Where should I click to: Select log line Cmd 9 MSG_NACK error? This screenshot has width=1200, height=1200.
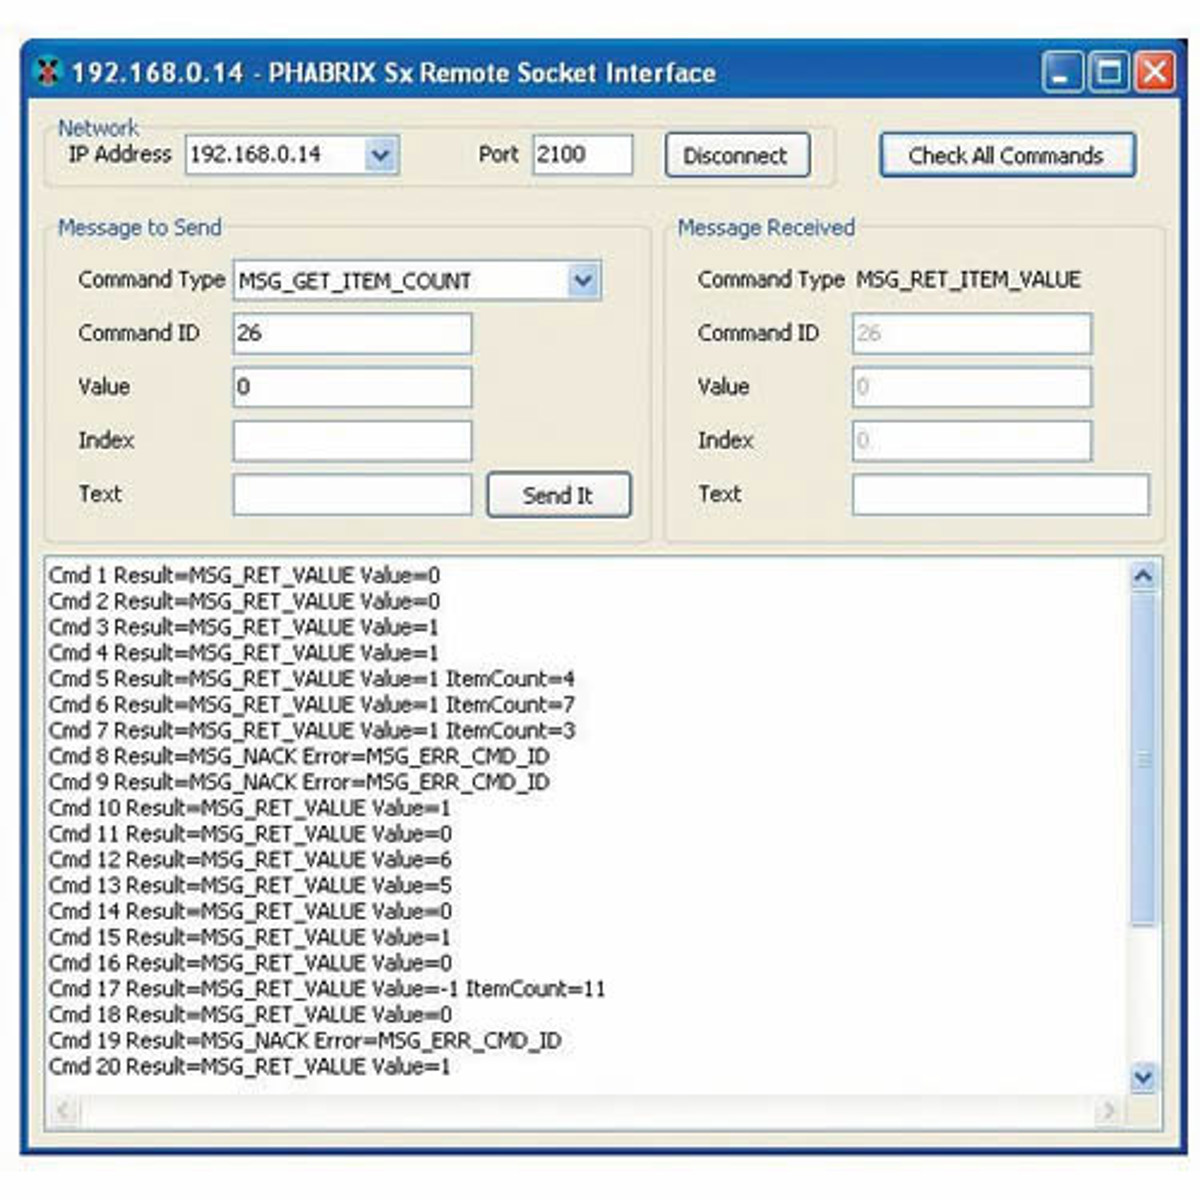299,782
